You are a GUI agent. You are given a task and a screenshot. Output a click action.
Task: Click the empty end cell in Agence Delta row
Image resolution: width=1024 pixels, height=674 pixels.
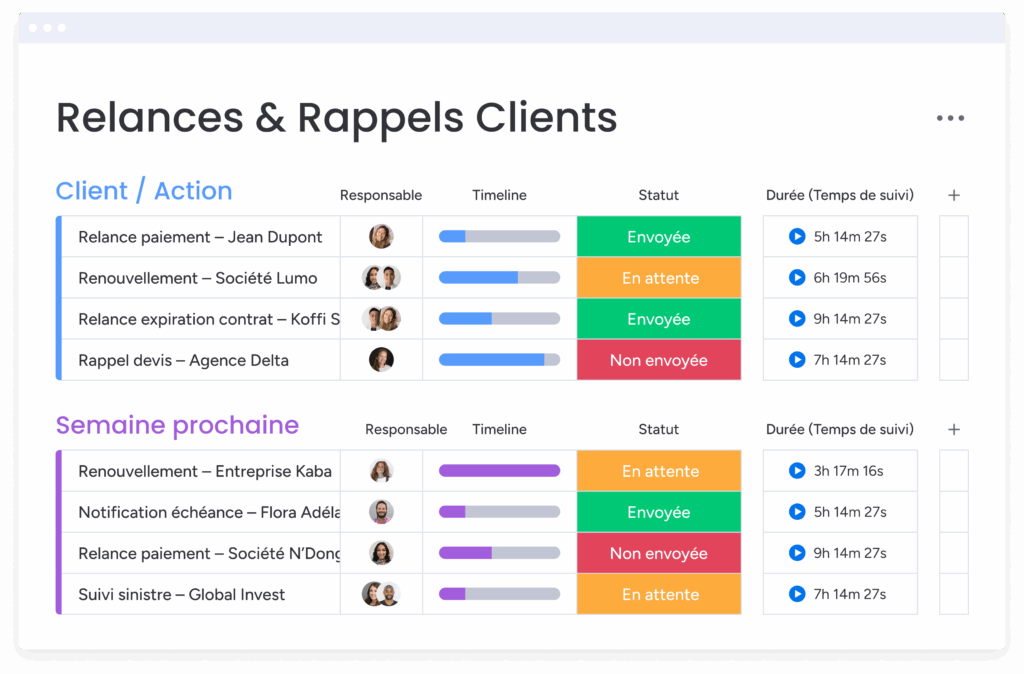coord(953,360)
